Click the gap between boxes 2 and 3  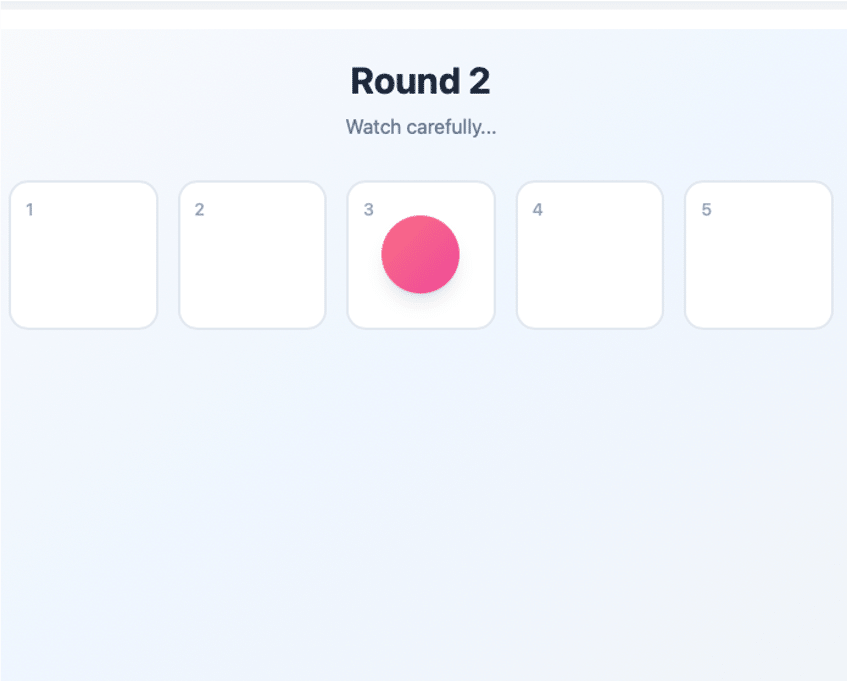click(x=337, y=255)
